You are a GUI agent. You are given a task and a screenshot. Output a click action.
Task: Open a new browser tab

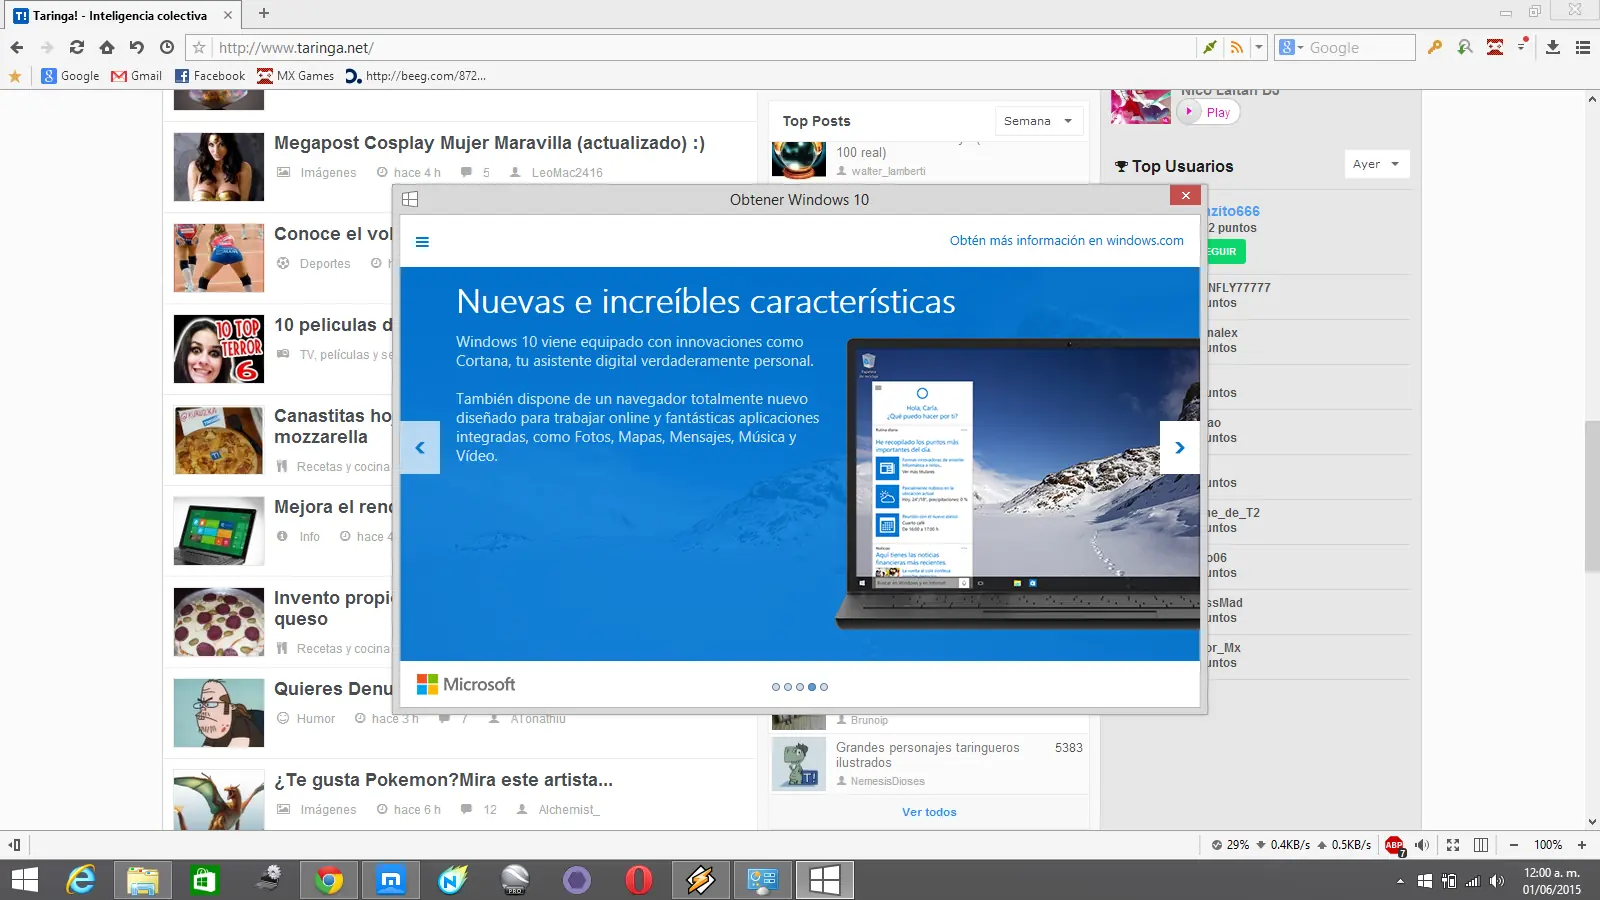coord(264,13)
